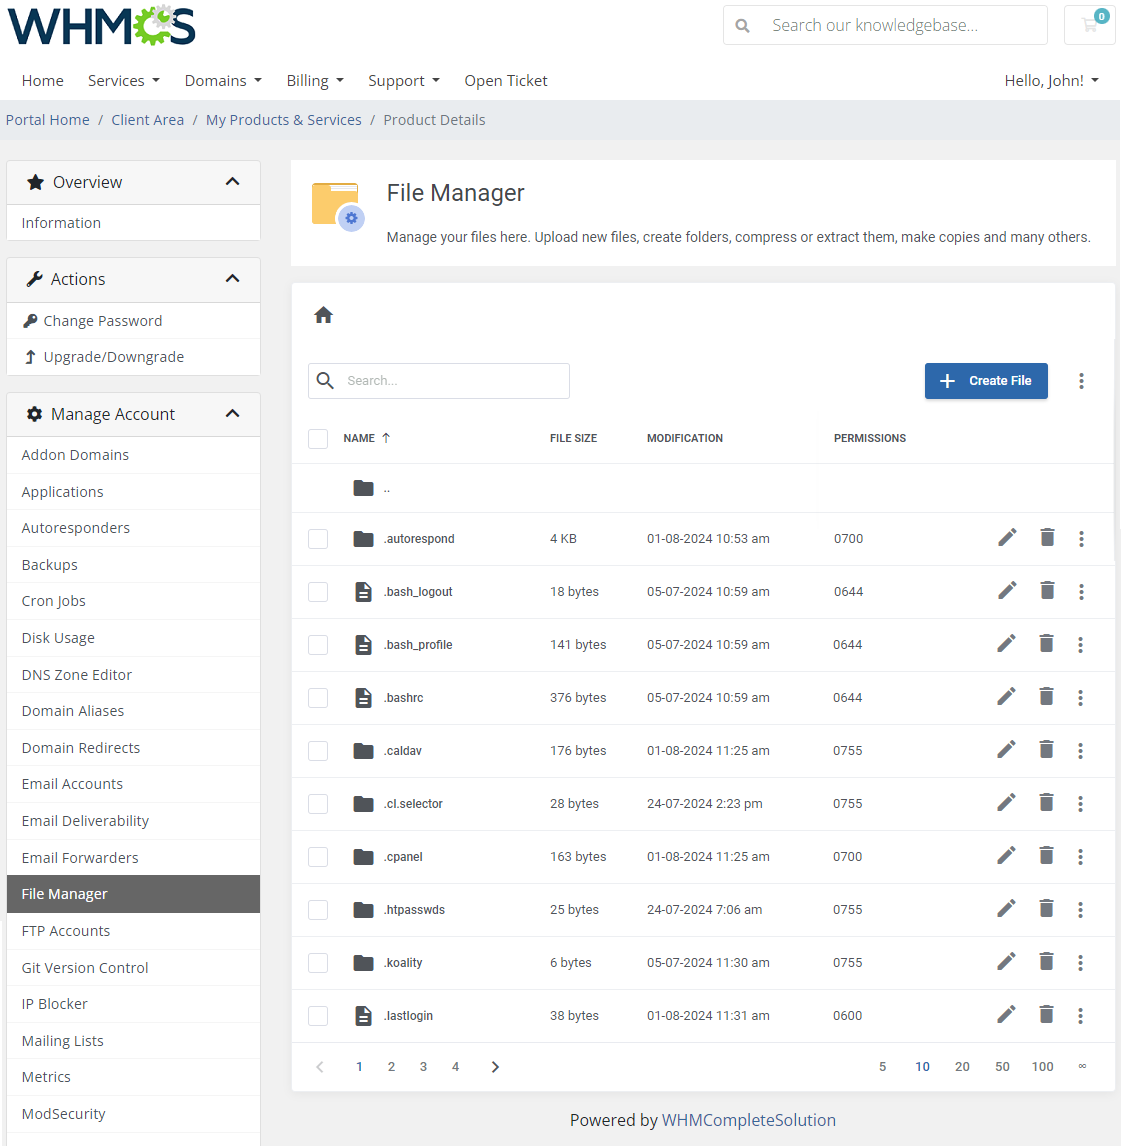Open three-dot menu for .bashrc row
This screenshot has height=1146, width=1121.
(x=1080, y=698)
